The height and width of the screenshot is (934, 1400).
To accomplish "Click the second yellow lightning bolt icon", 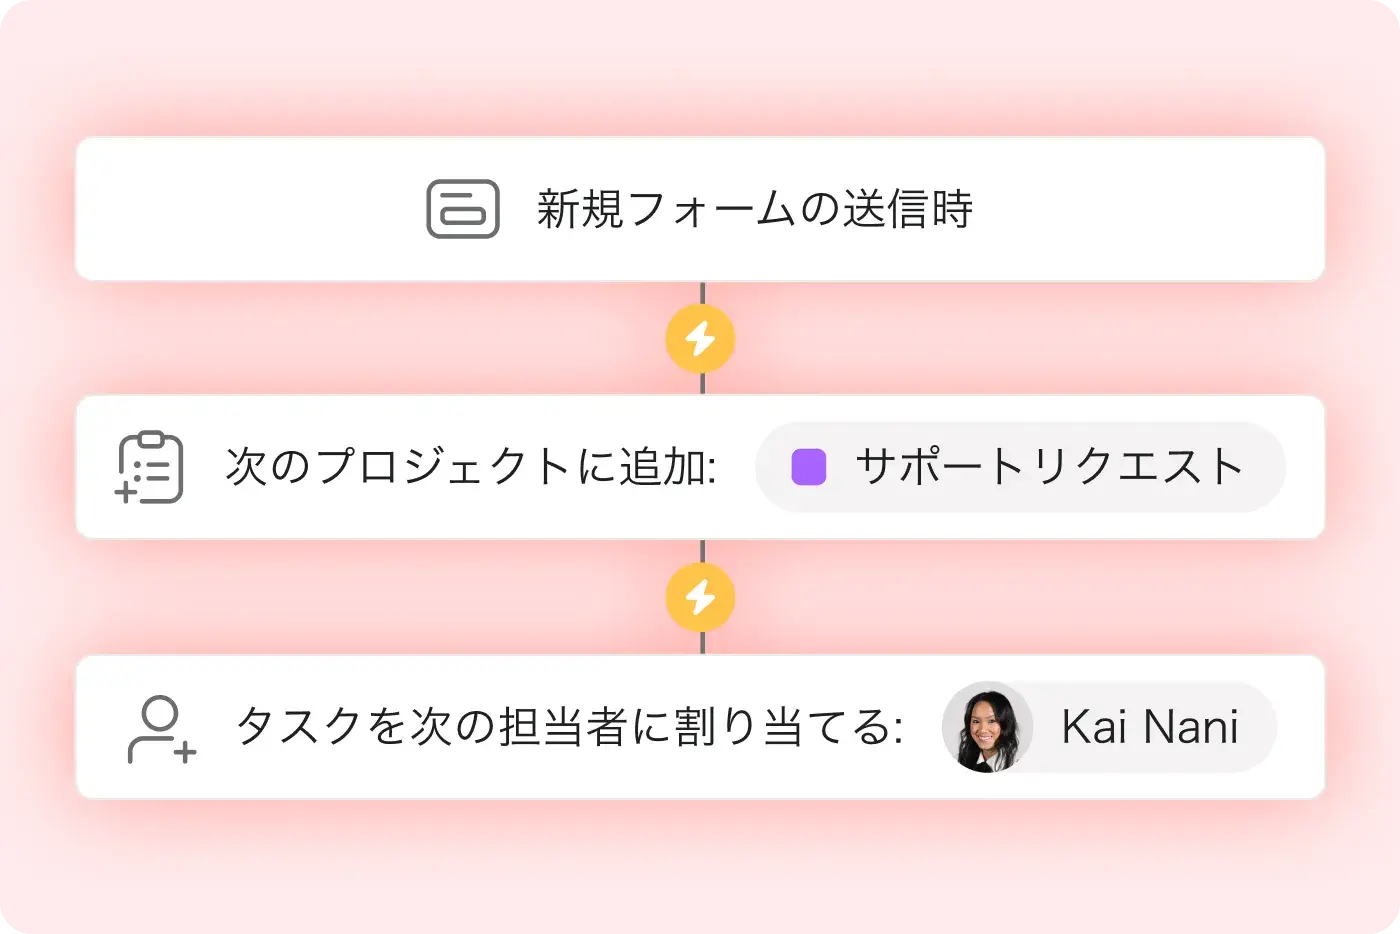I will (x=700, y=598).
